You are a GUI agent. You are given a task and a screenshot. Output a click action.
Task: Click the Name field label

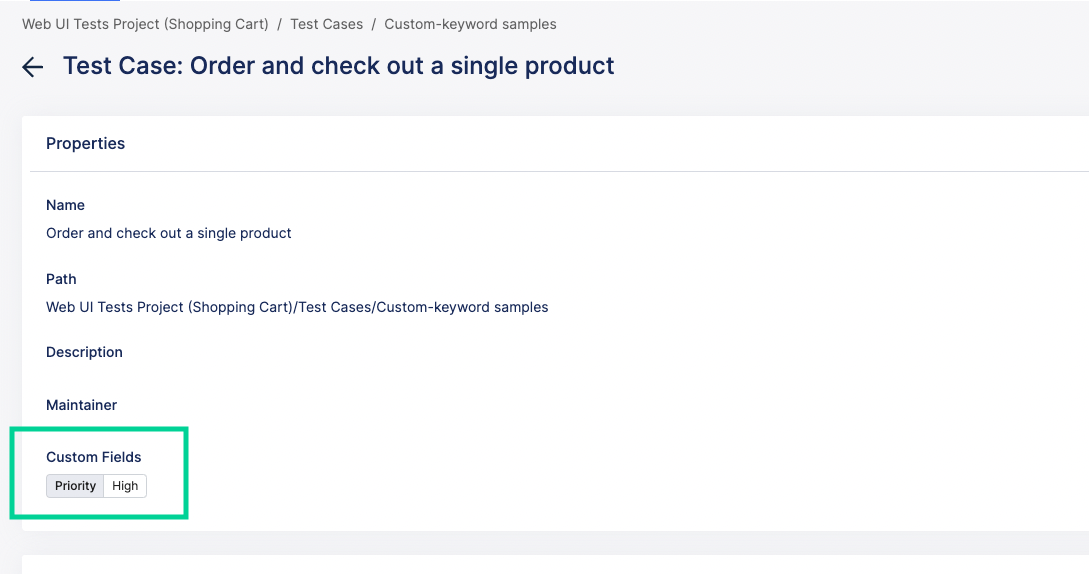click(x=65, y=205)
